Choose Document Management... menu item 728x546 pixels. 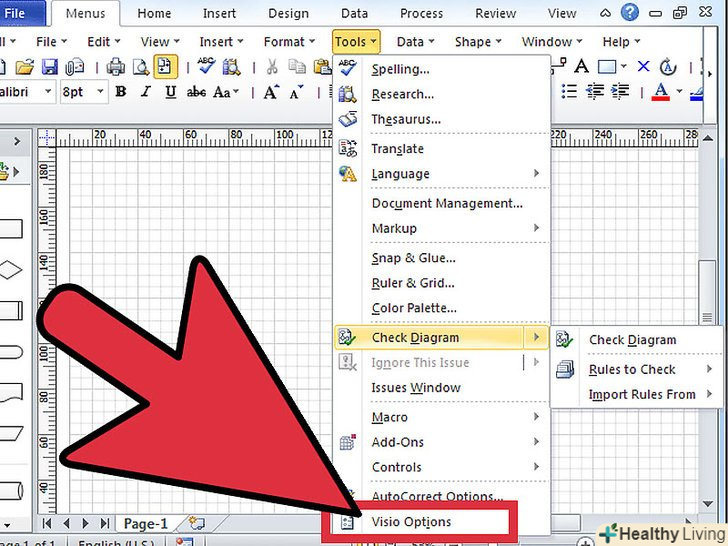442,203
